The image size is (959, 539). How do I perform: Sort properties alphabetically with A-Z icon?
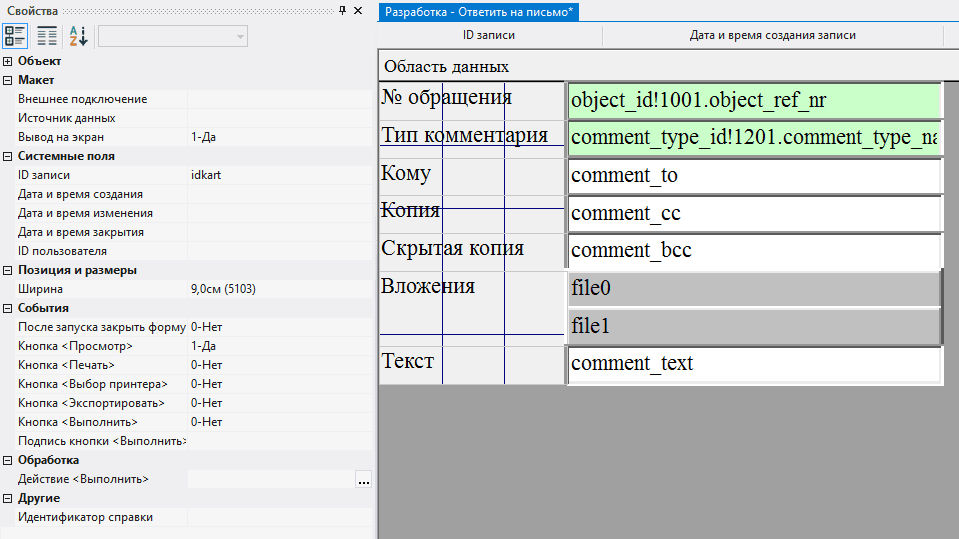coord(78,37)
